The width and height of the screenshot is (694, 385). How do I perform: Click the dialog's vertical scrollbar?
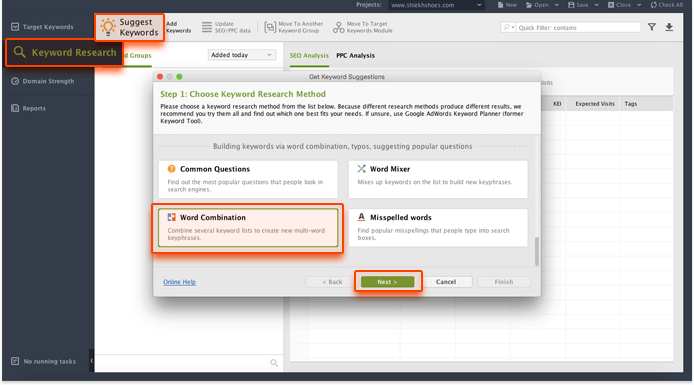coord(537,251)
